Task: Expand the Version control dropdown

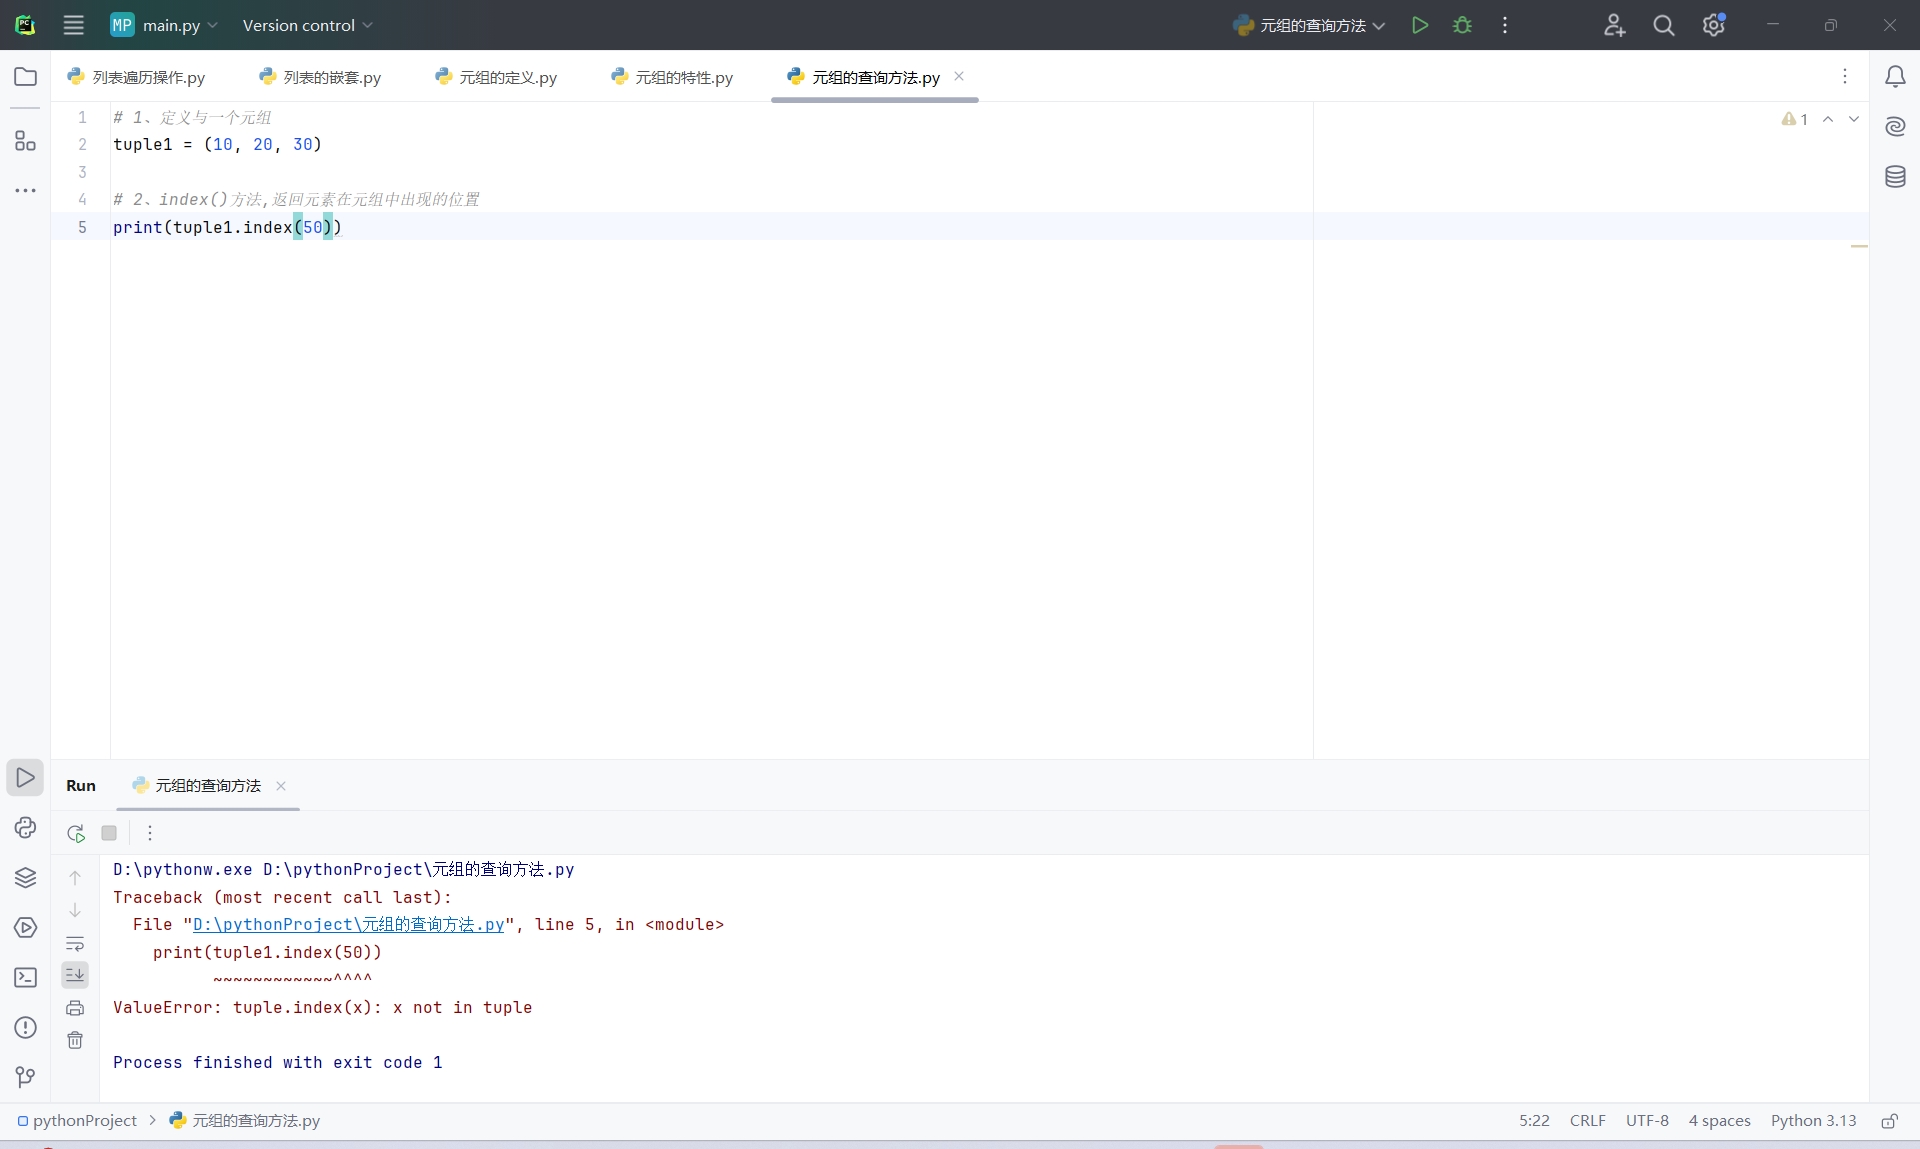Action: (307, 25)
